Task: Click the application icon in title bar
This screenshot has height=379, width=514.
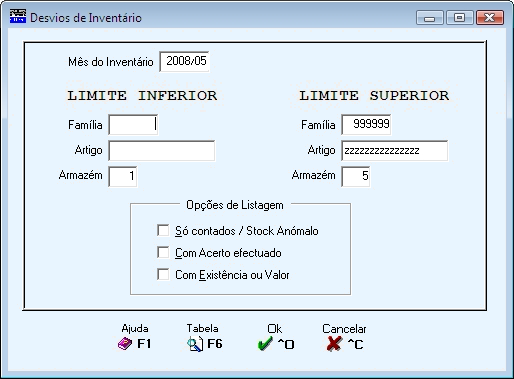Action: 18,16
